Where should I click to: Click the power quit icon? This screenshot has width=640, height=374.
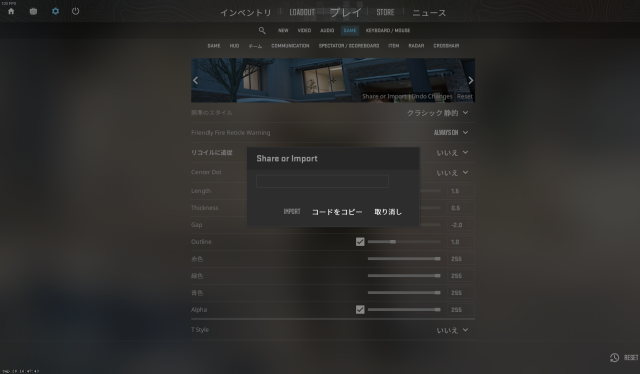point(76,11)
